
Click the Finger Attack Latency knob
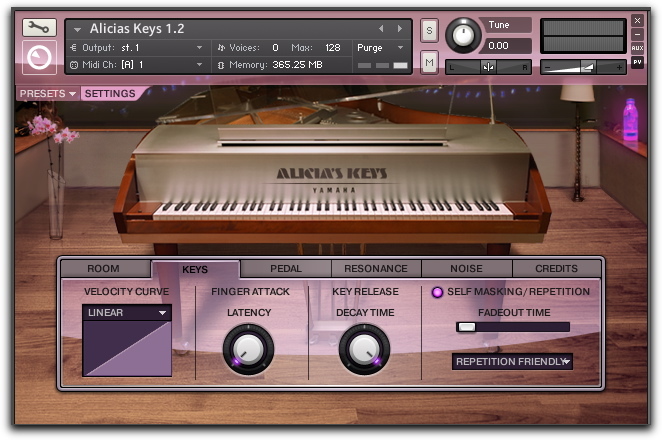pyautogui.click(x=248, y=349)
